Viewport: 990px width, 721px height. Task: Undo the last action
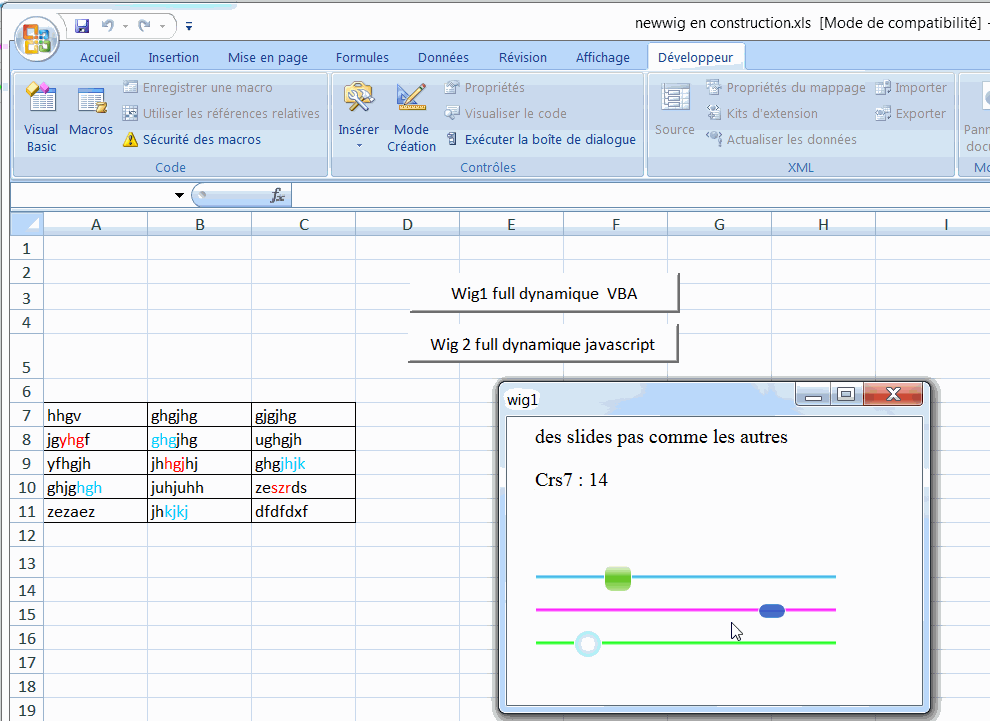[107, 26]
